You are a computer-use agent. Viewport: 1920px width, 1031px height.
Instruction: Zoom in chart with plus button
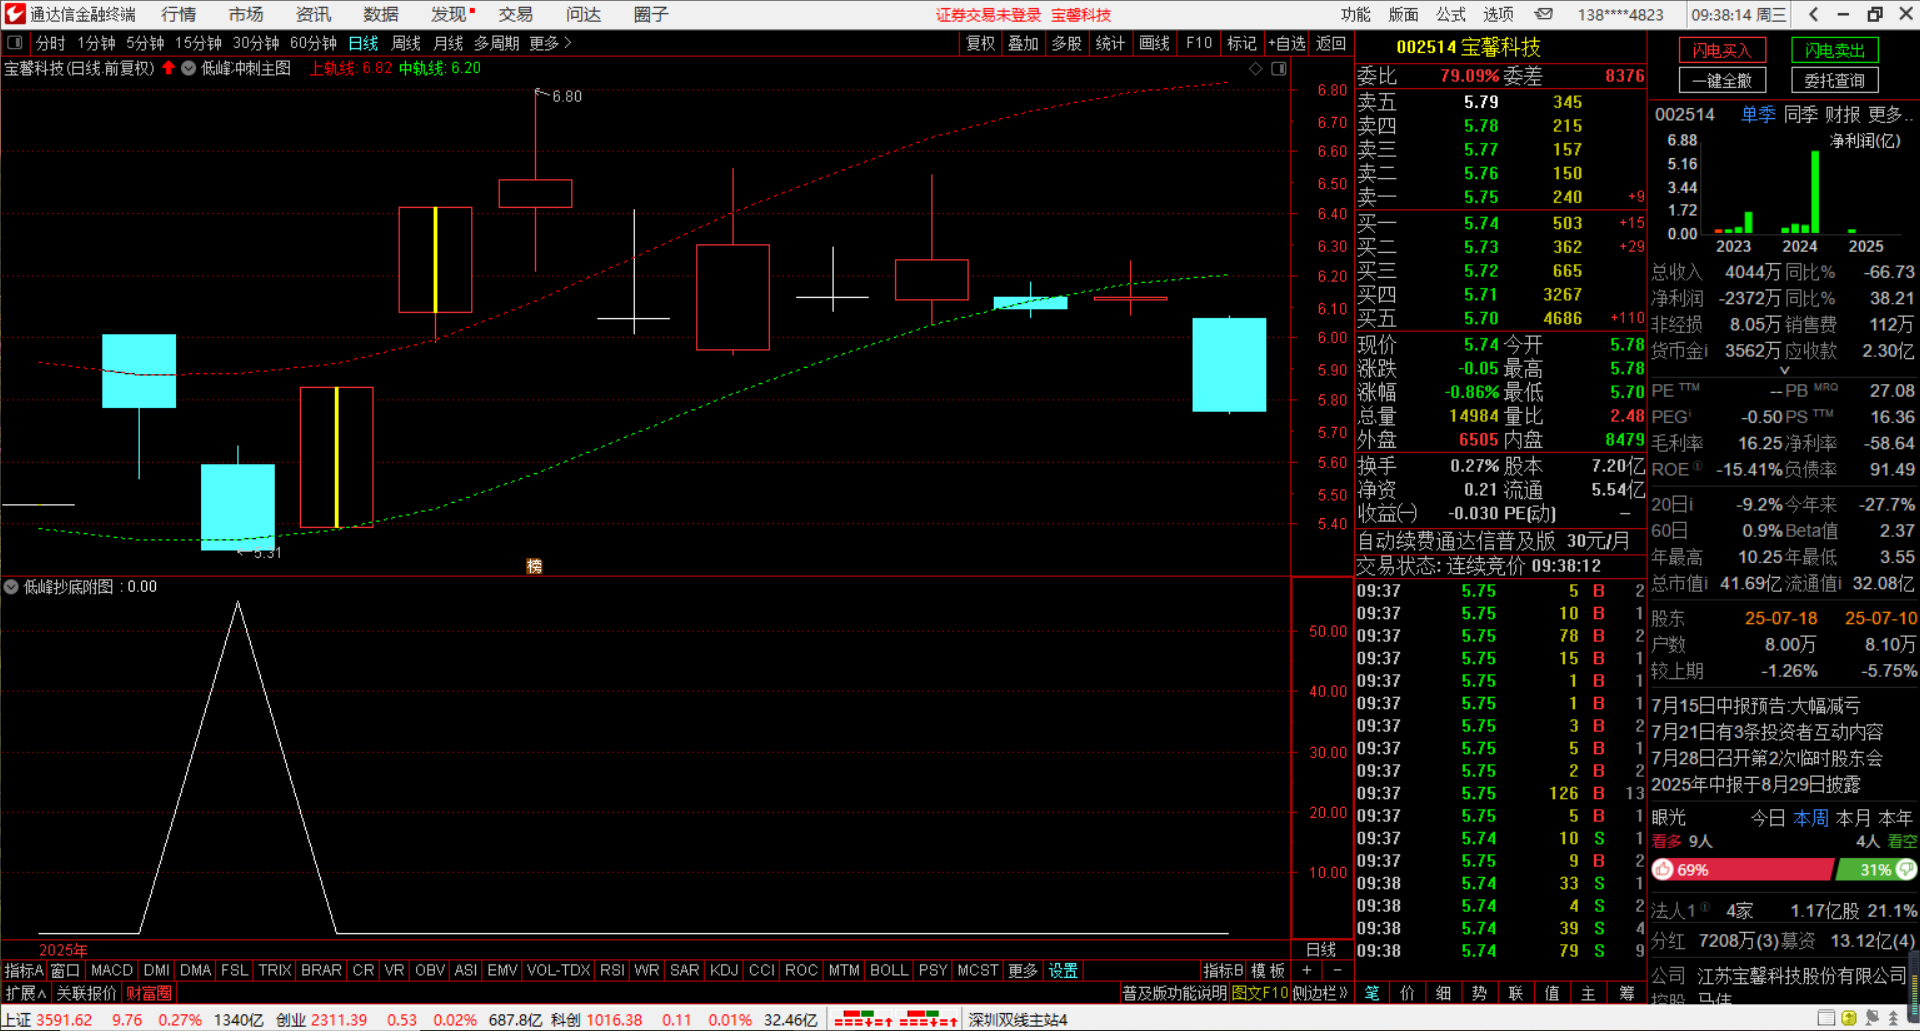click(x=1306, y=970)
